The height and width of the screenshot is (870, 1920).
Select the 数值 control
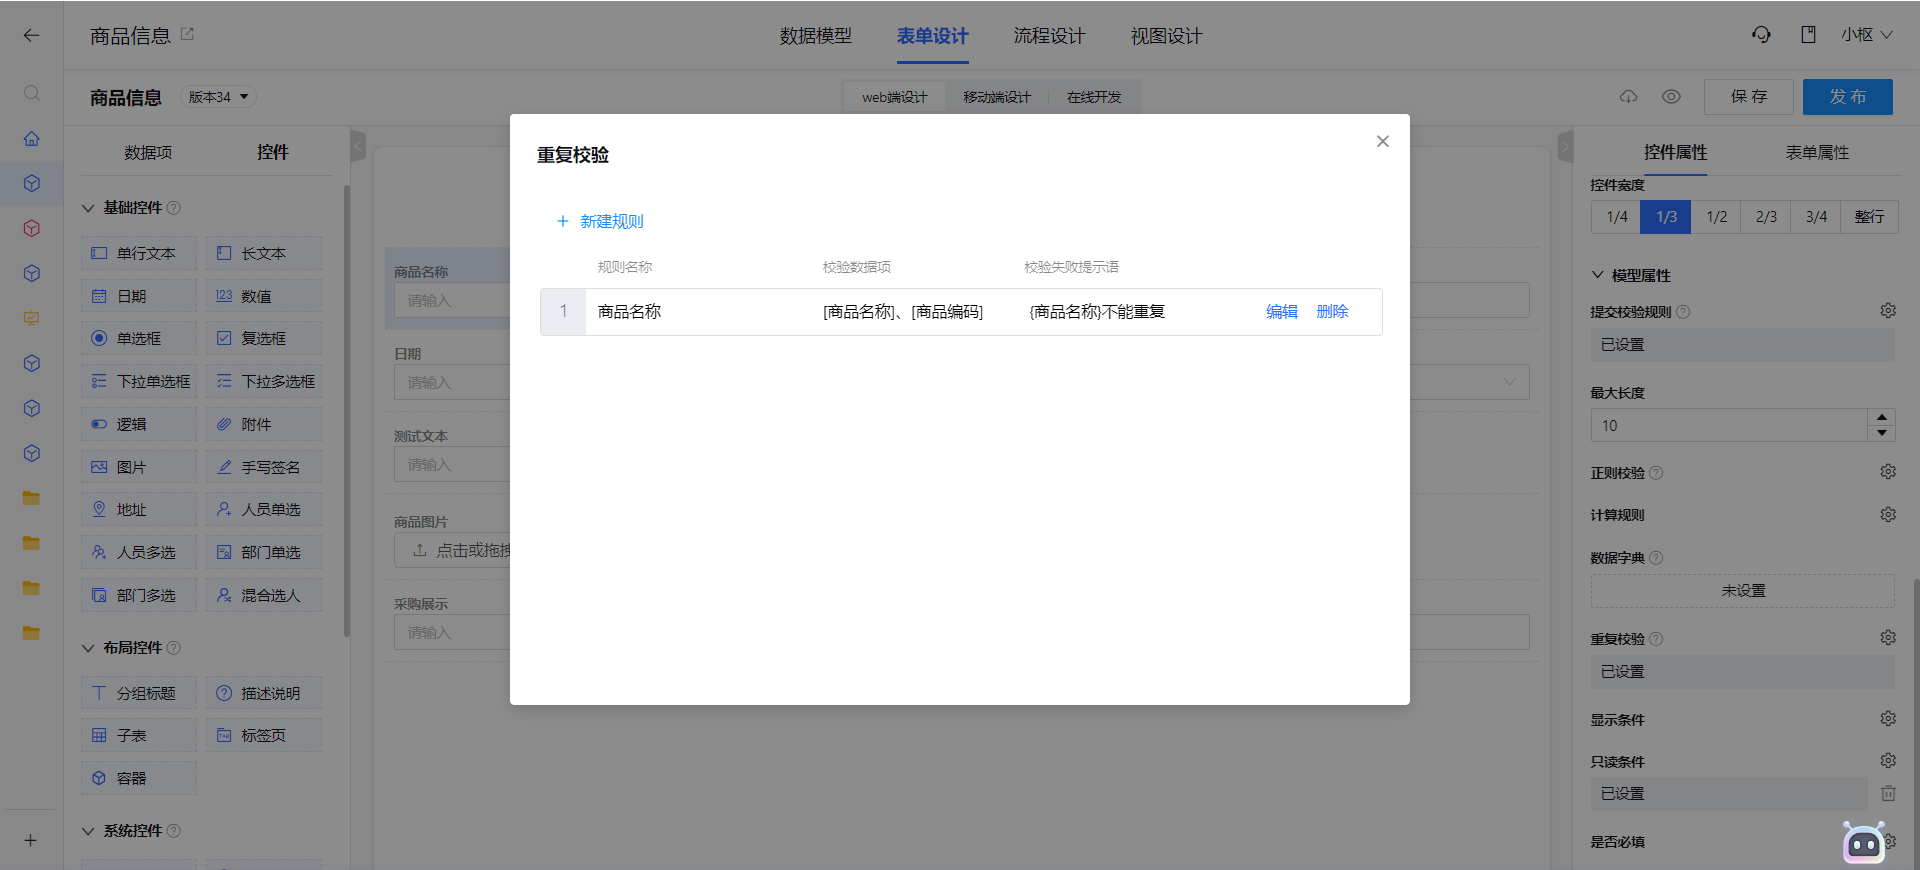(264, 296)
